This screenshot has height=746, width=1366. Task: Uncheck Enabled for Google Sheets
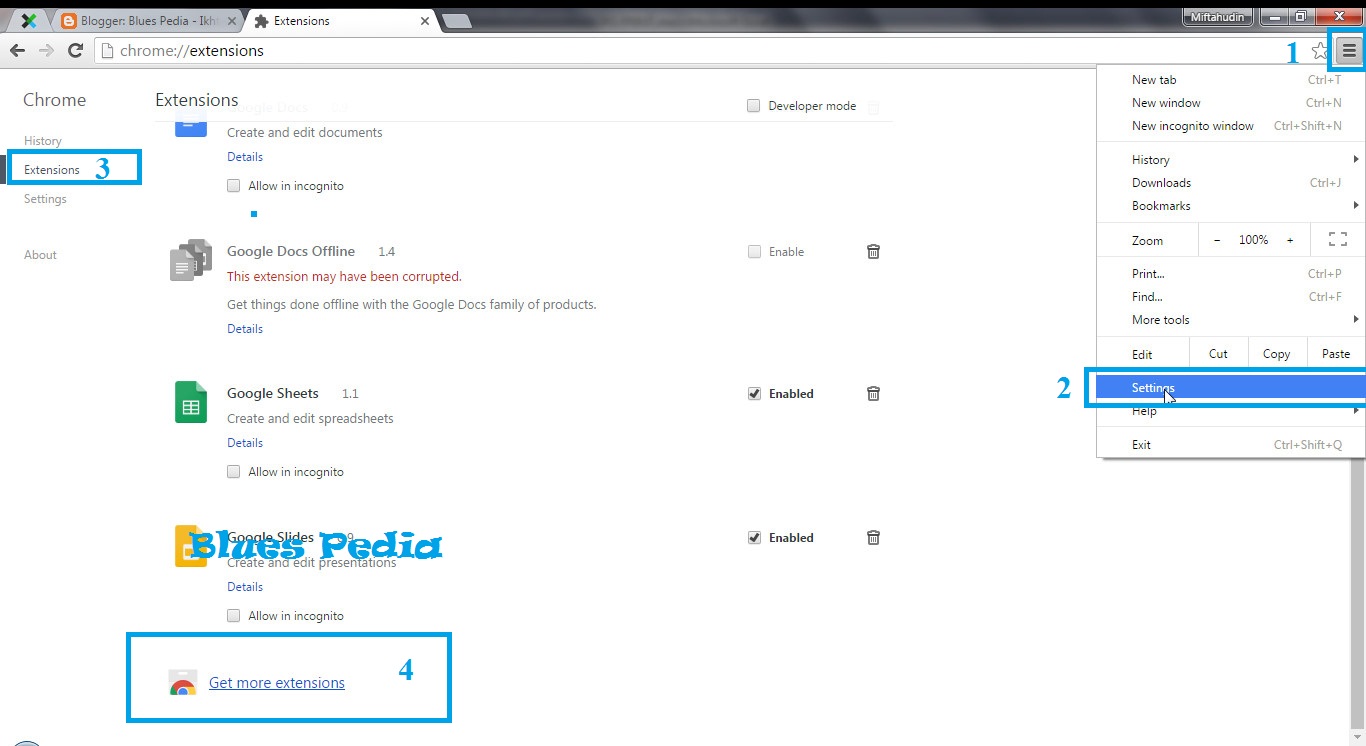click(754, 394)
